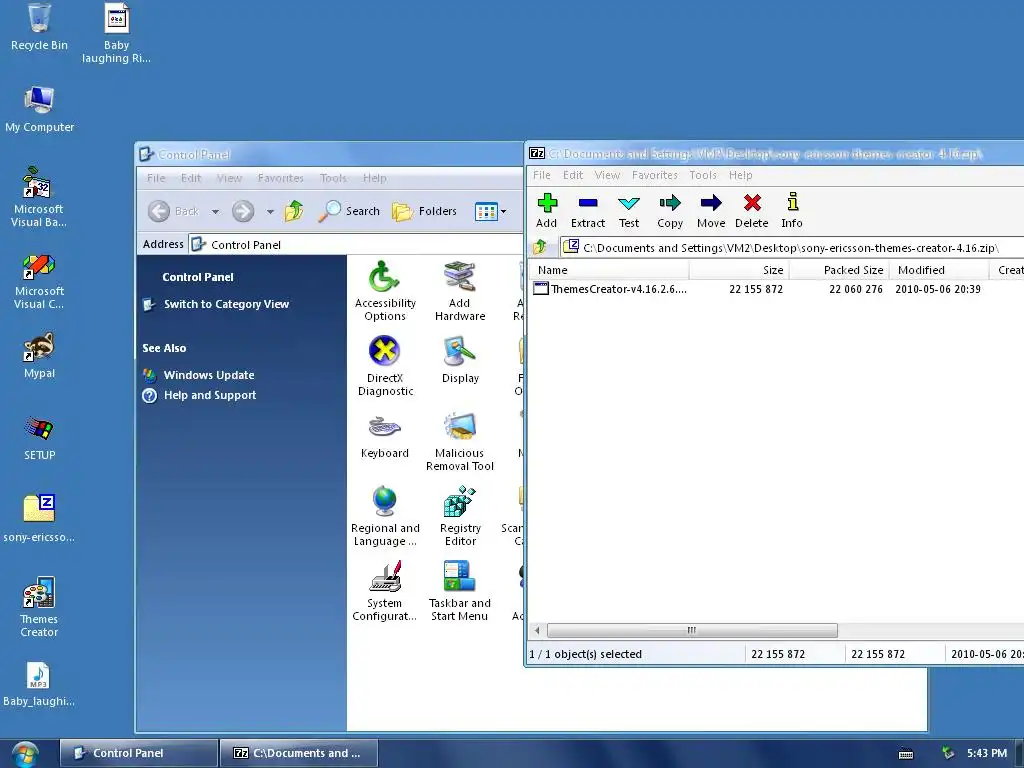
Task: Open Help menu in 7-Zip window
Action: tap(741, 175)
